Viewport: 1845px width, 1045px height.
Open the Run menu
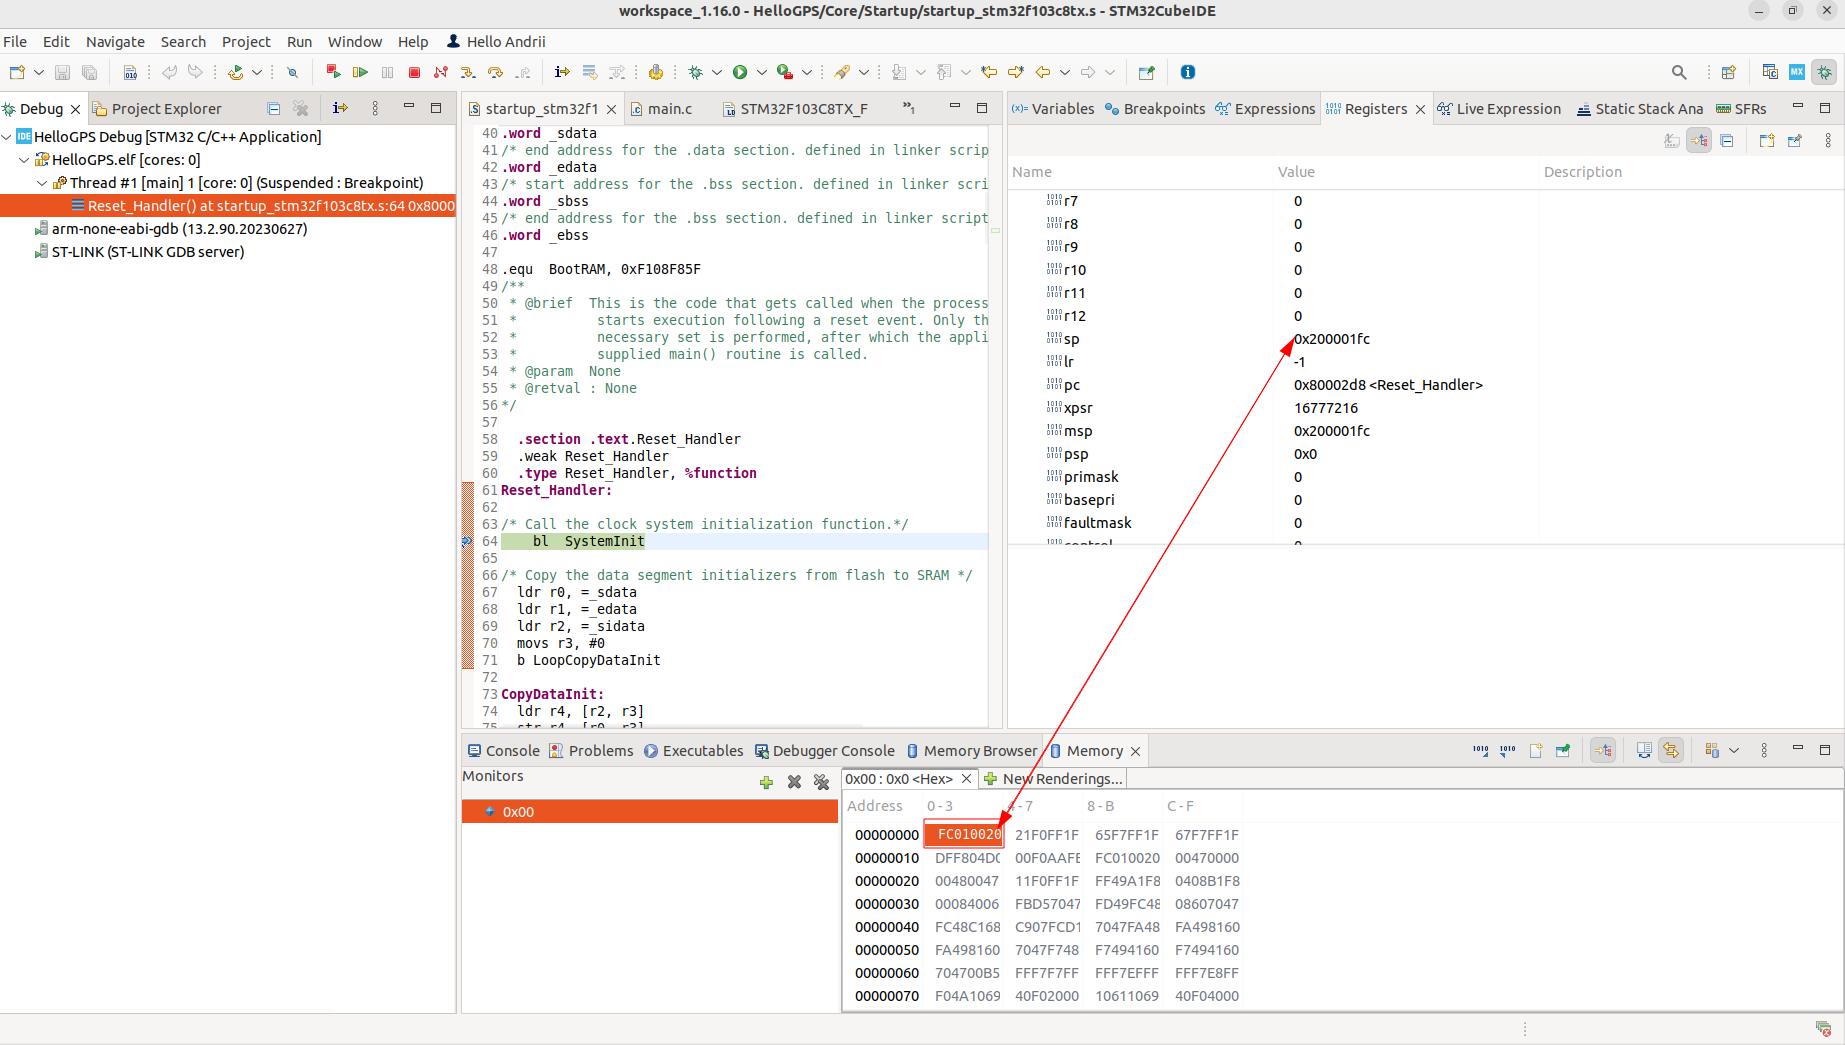coord(299,42)
